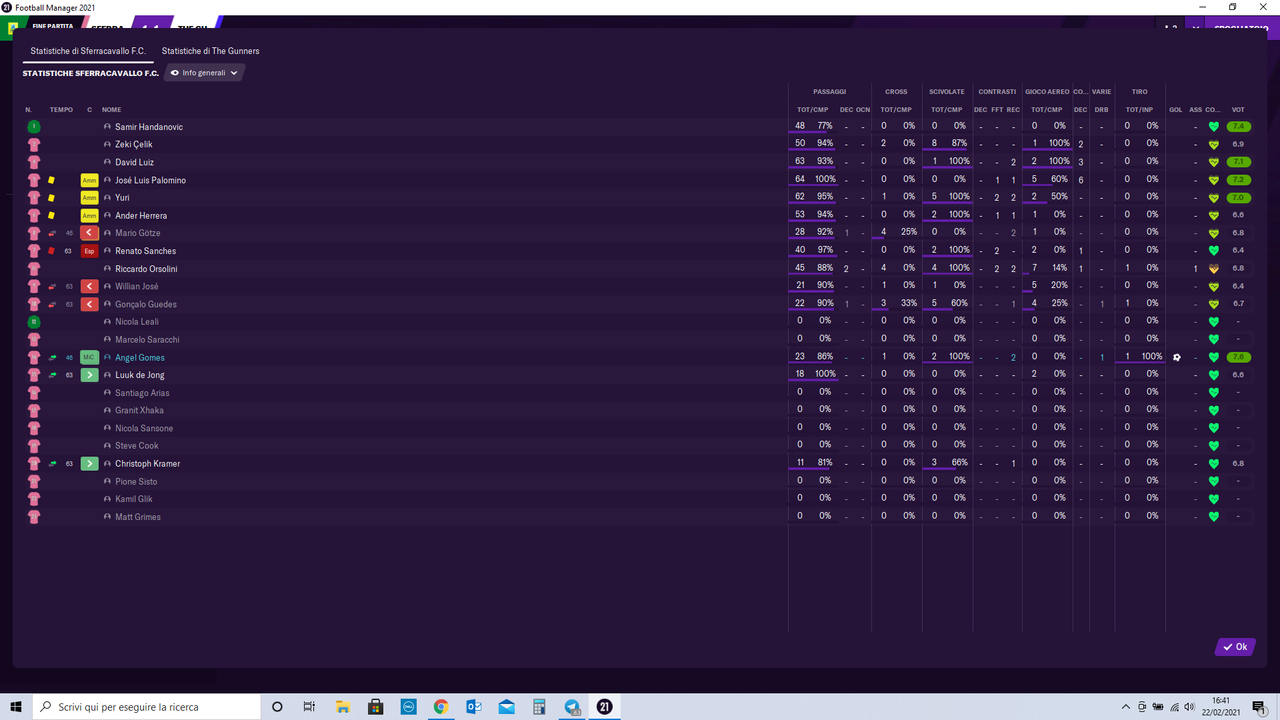Click Samir Handanovic's green goalkeeper number badge
The height and width of the screenshot is (720, 1280).
(x=34, y=127)
